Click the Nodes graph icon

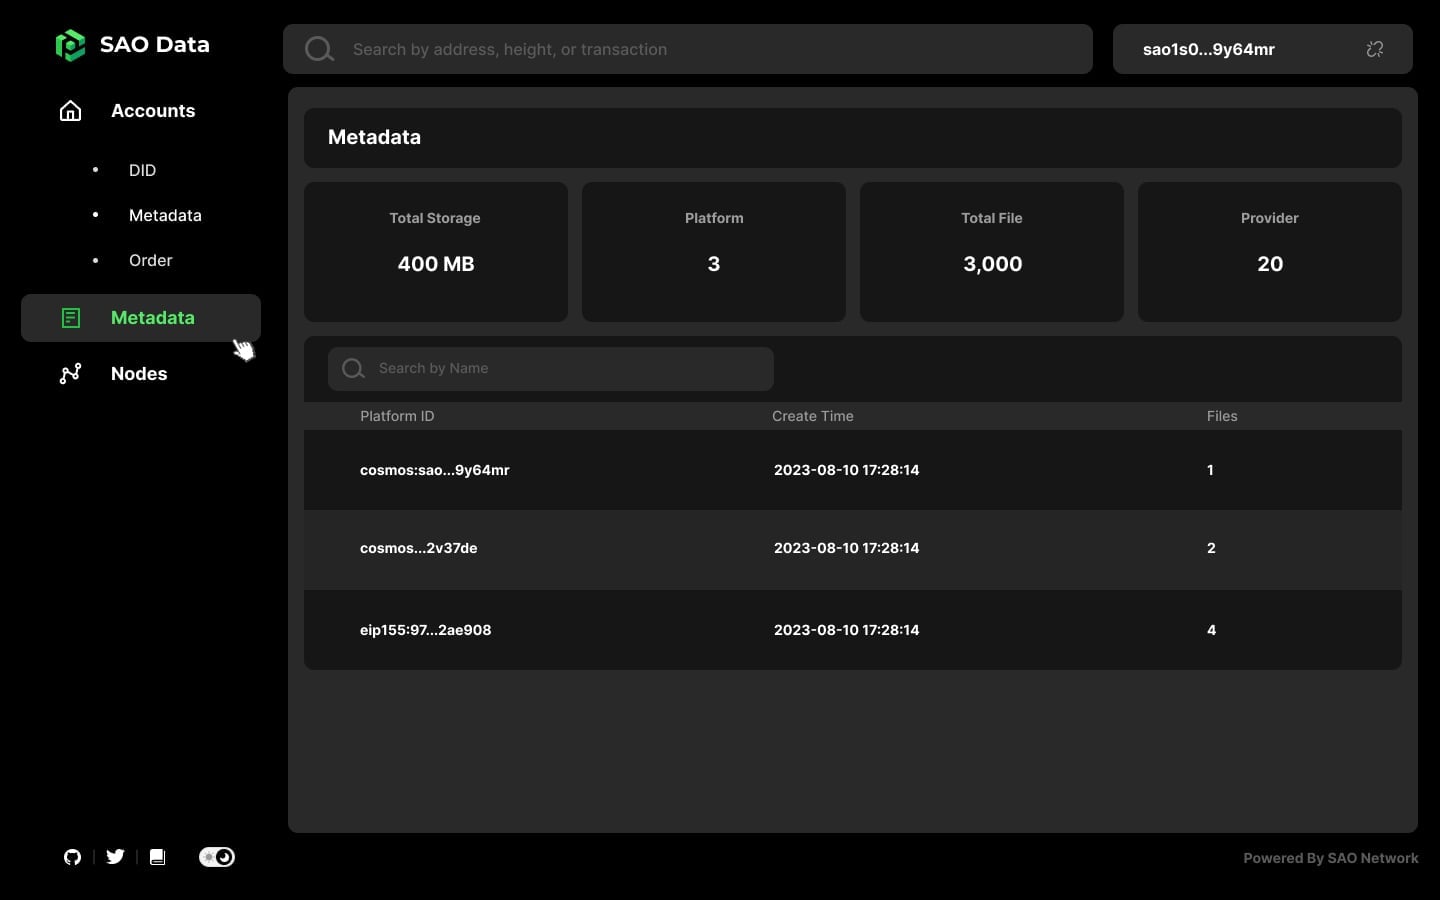[70, 374]
